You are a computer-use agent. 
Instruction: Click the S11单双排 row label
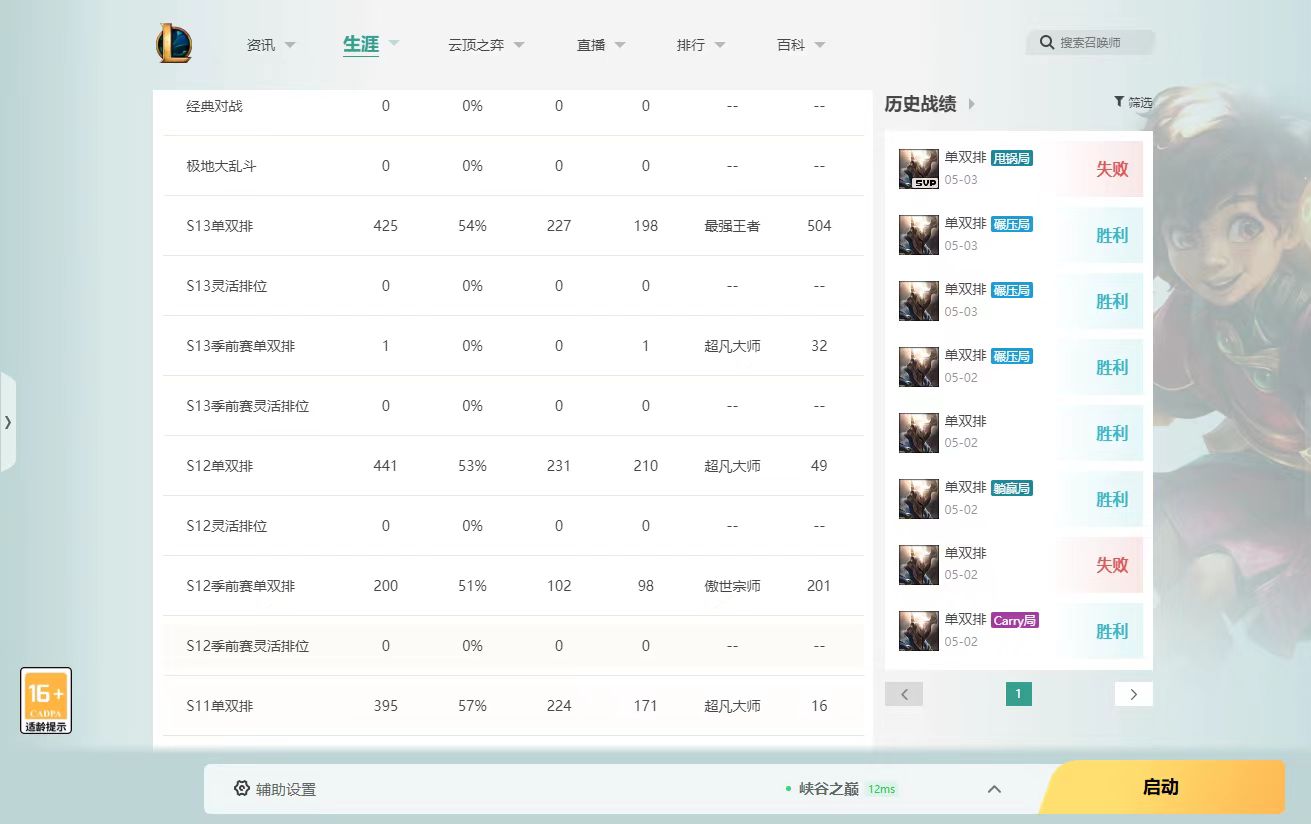[220, 706]
